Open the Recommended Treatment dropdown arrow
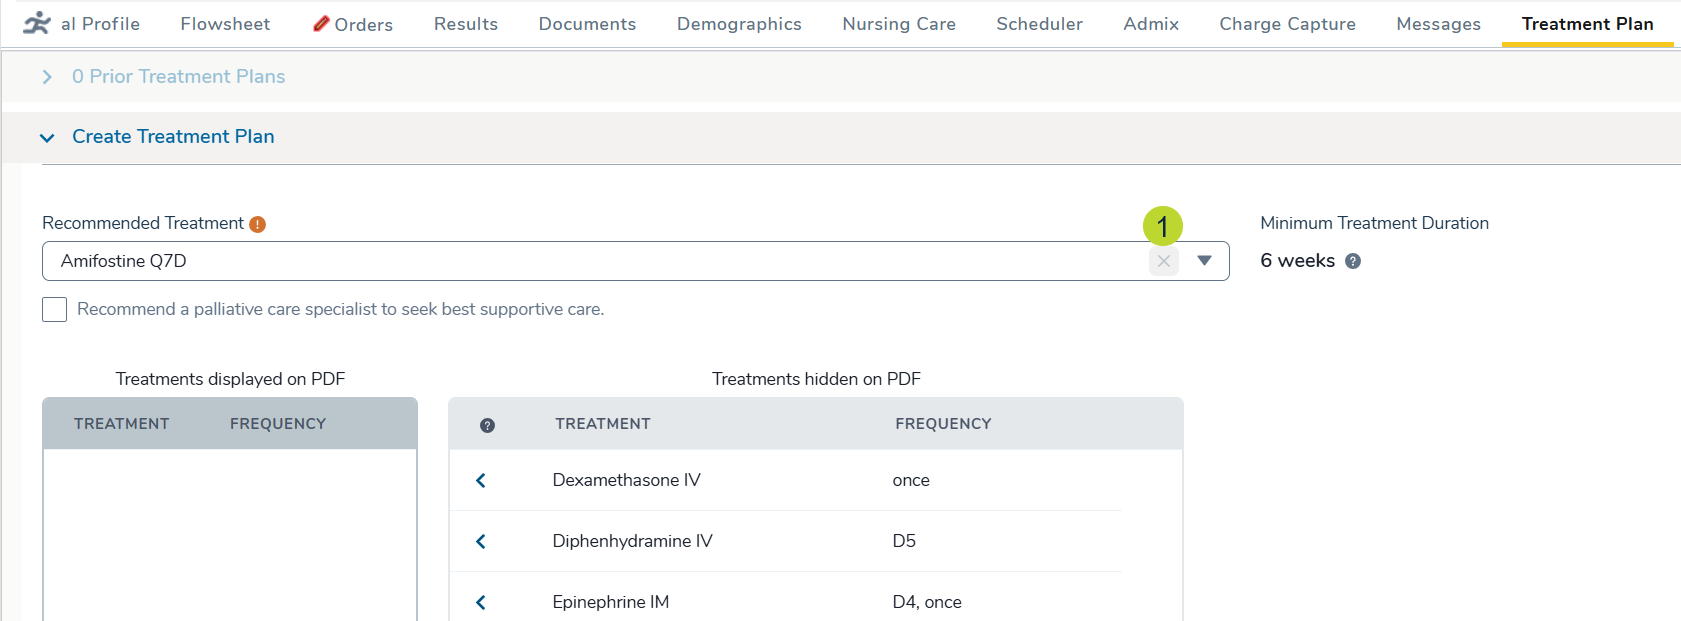 (1204, 261)
